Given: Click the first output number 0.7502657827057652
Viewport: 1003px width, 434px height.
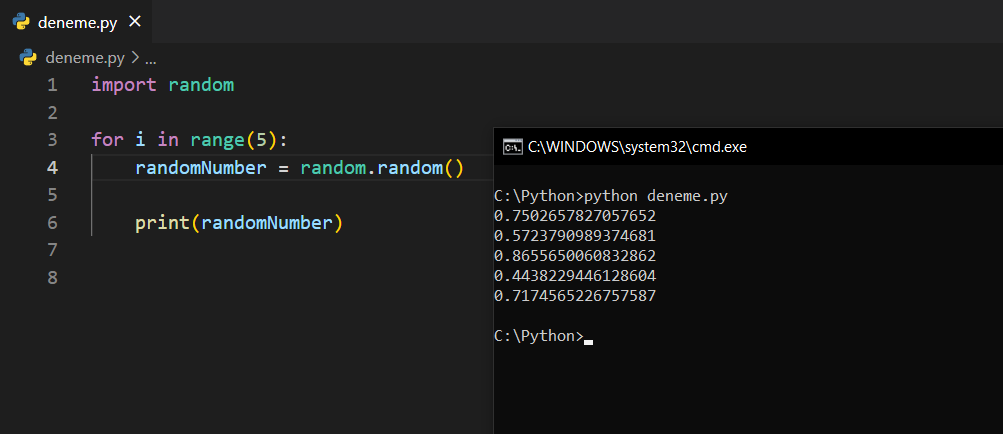Looking at the screenshot, I should click(575, 215).
